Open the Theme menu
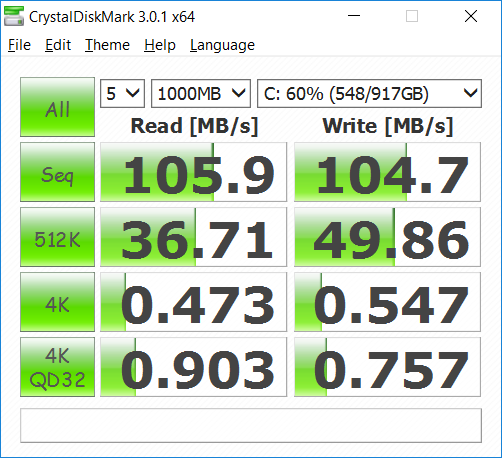This screenshot has height=458, width=502. [x=107, y=45]
